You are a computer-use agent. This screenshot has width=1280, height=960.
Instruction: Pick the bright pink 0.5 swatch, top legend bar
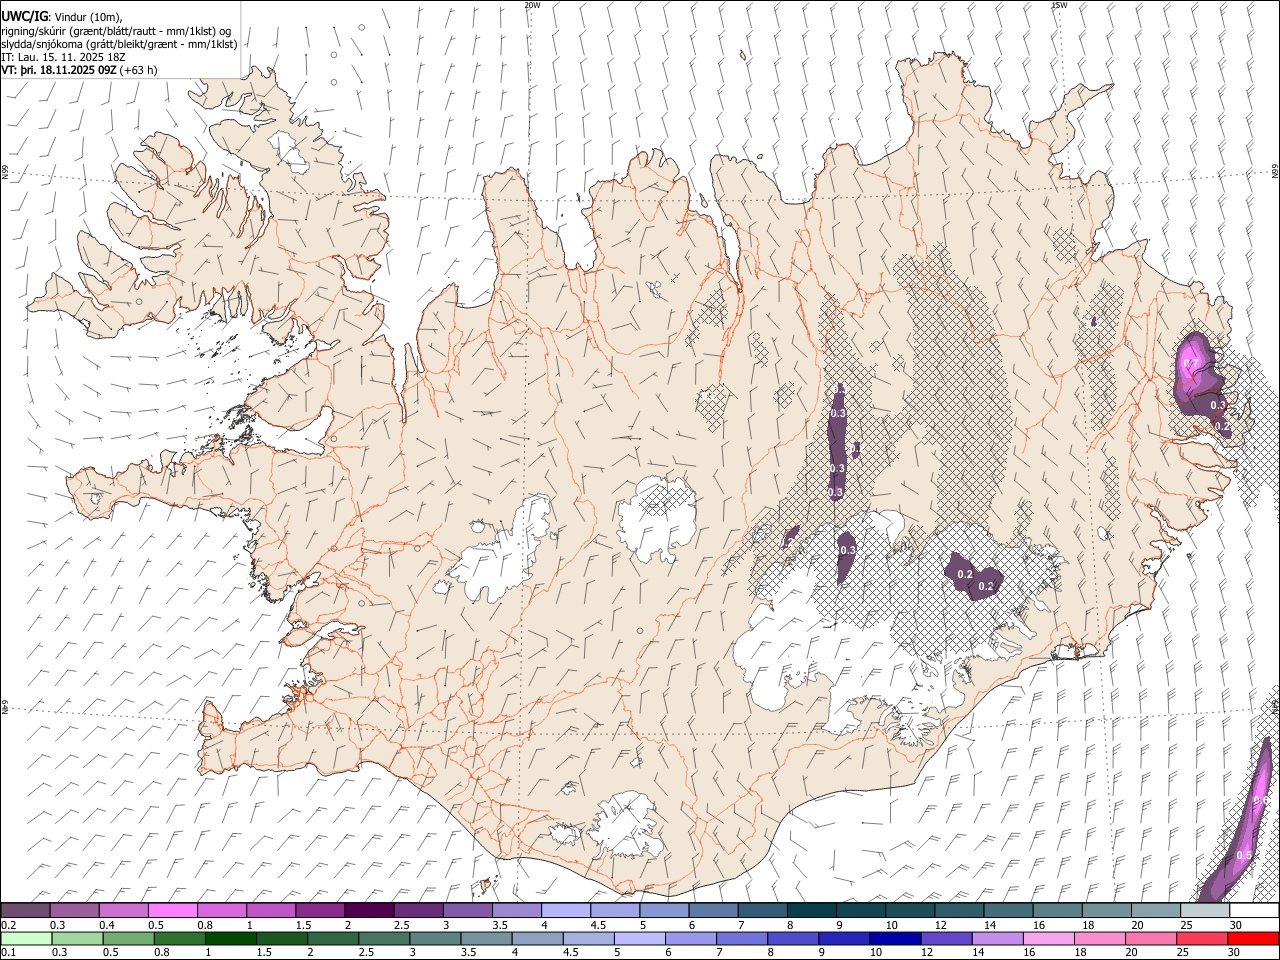(172, 910)
